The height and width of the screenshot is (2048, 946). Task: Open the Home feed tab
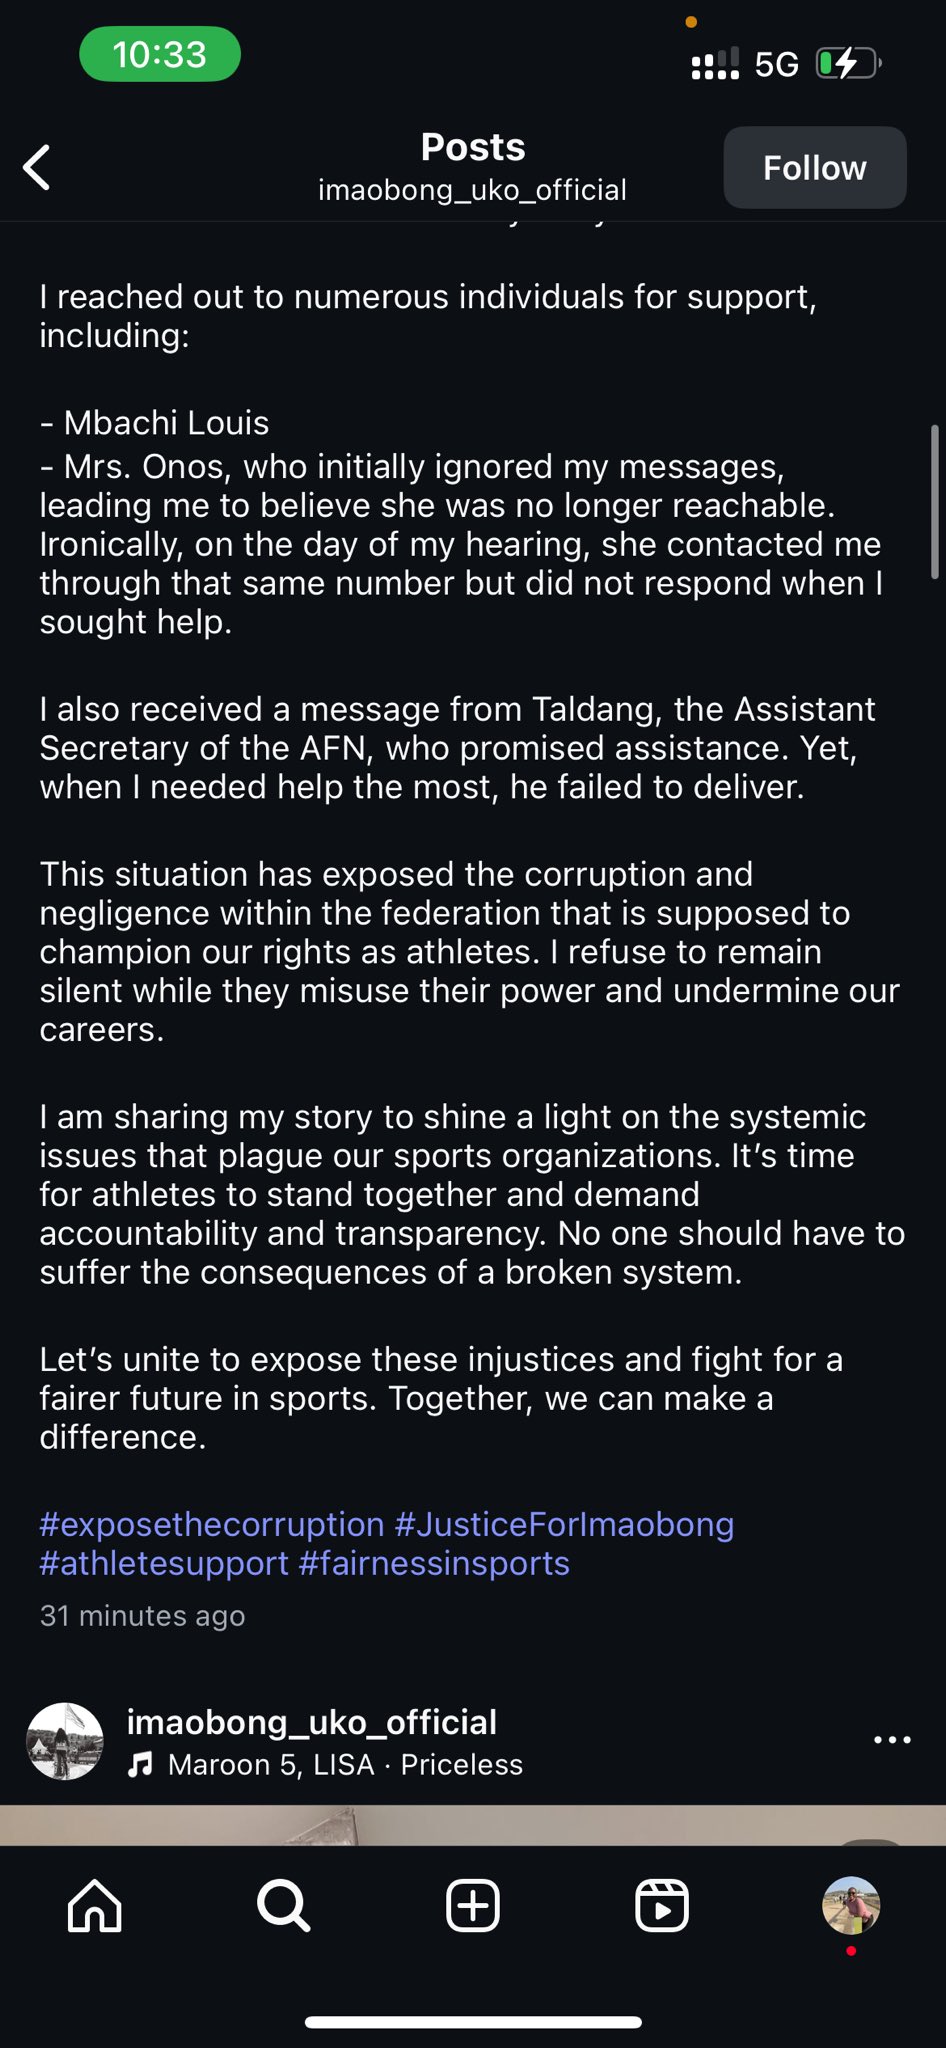95,1905
